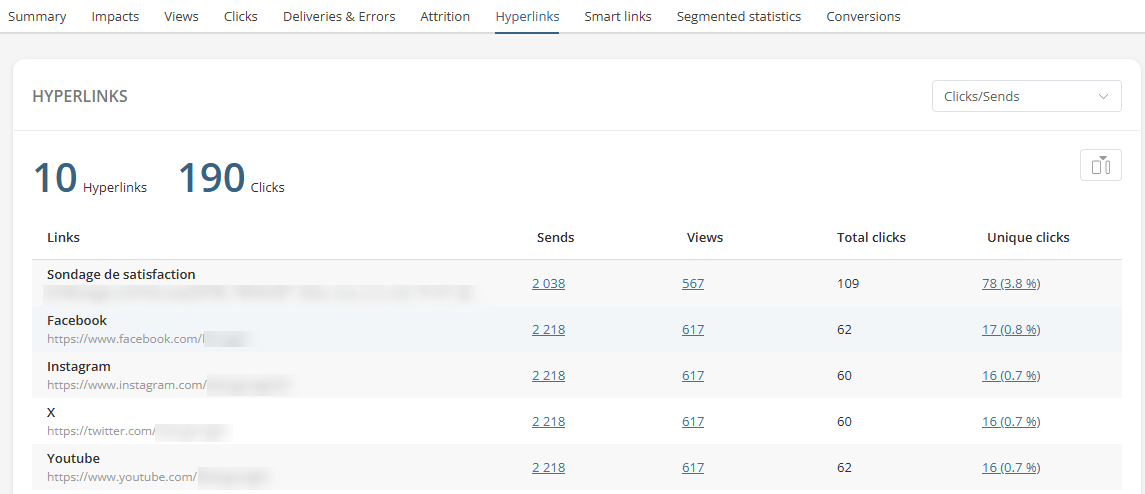Switch to the Impacts tab
1145x494 pixels.
tap(115, 16)
